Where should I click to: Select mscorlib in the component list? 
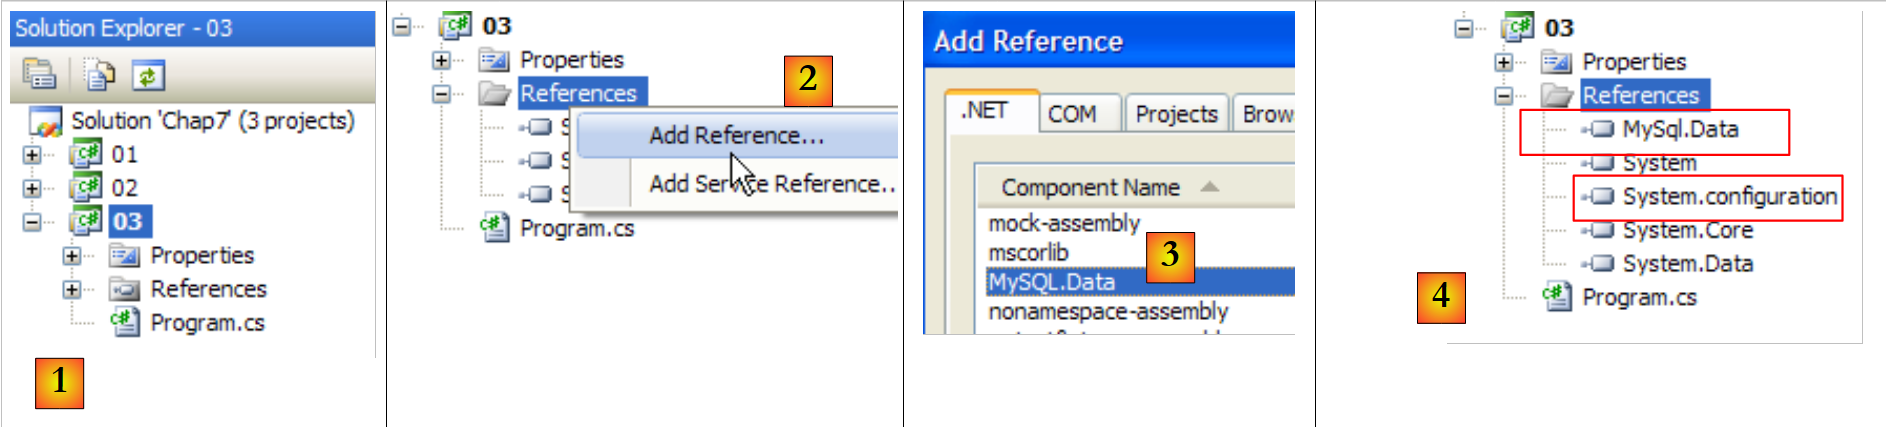point(1028,252)
